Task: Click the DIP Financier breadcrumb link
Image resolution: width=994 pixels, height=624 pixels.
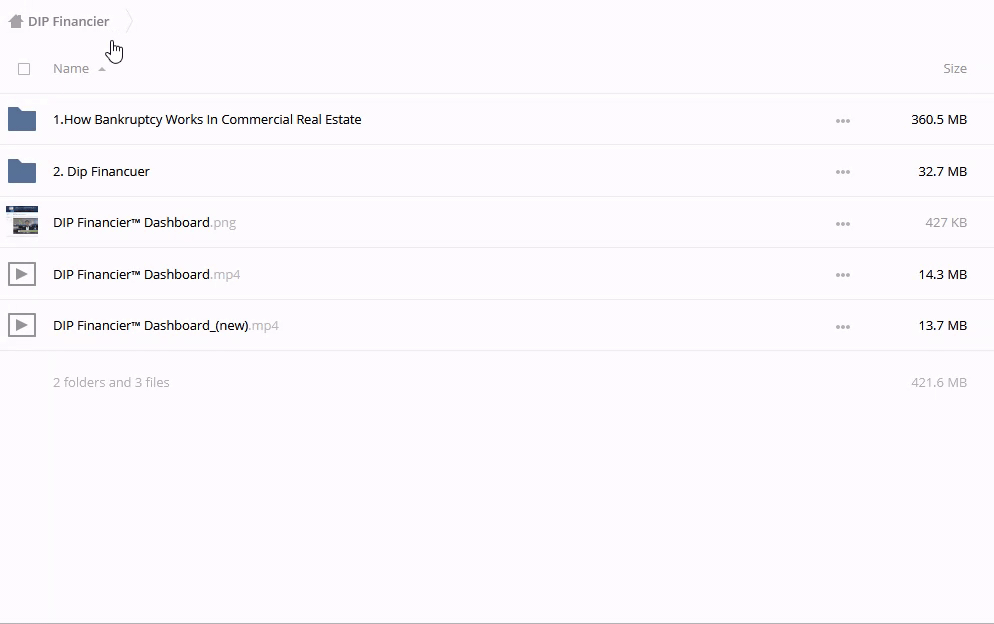Action: pos(69,21)
